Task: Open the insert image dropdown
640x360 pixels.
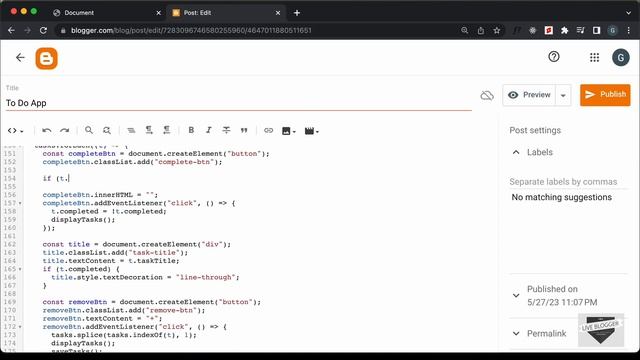Action: (x=289, y=131)
